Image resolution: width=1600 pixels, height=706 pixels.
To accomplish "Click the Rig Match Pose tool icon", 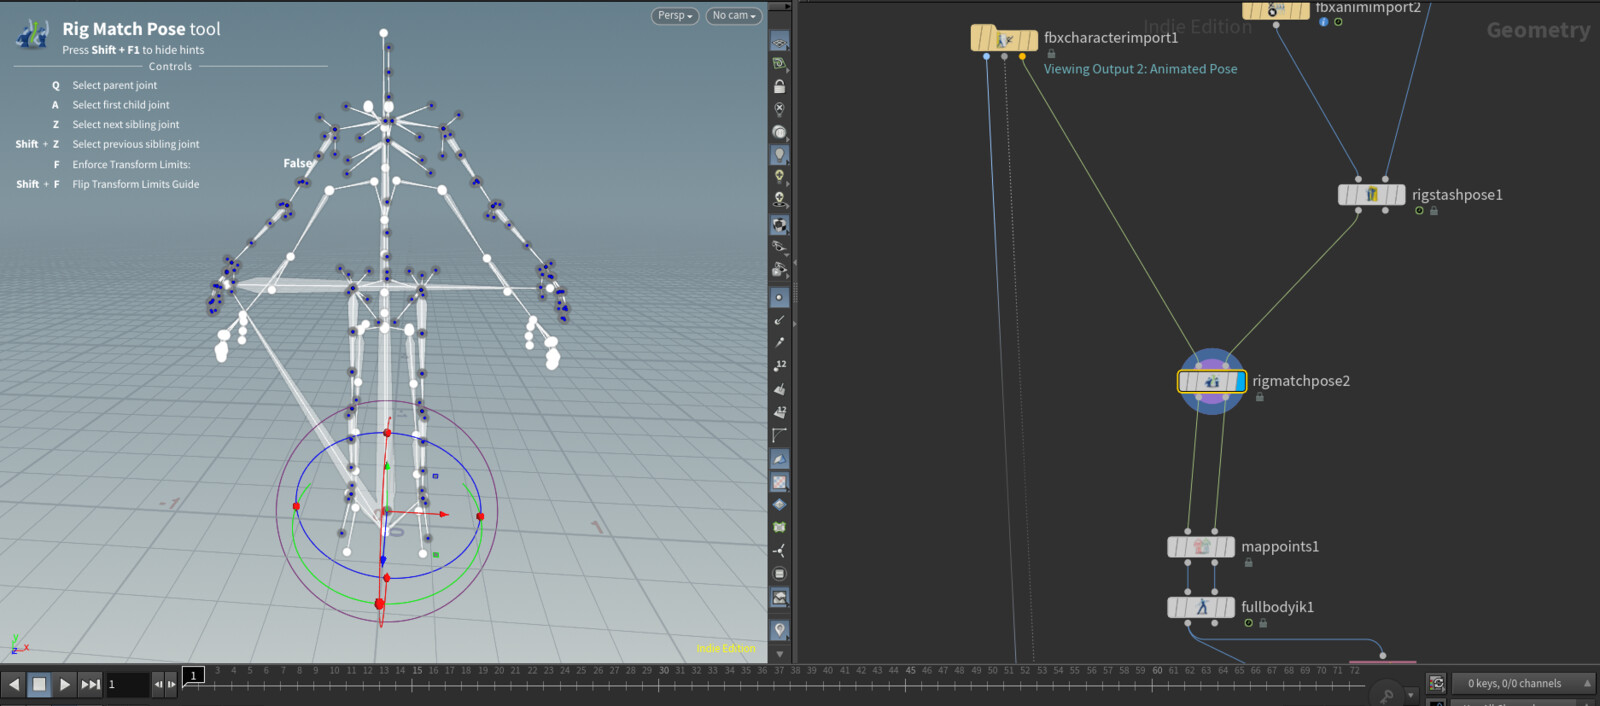I will tap(33, 35).
